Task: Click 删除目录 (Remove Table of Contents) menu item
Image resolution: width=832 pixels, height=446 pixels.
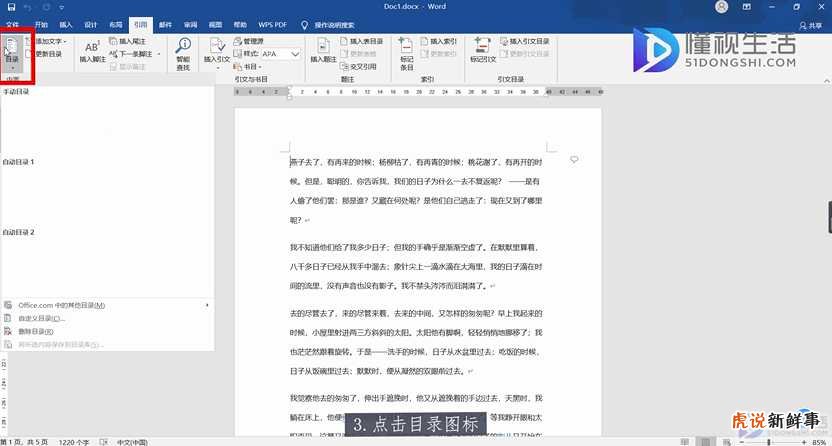Action: point(107,331)
